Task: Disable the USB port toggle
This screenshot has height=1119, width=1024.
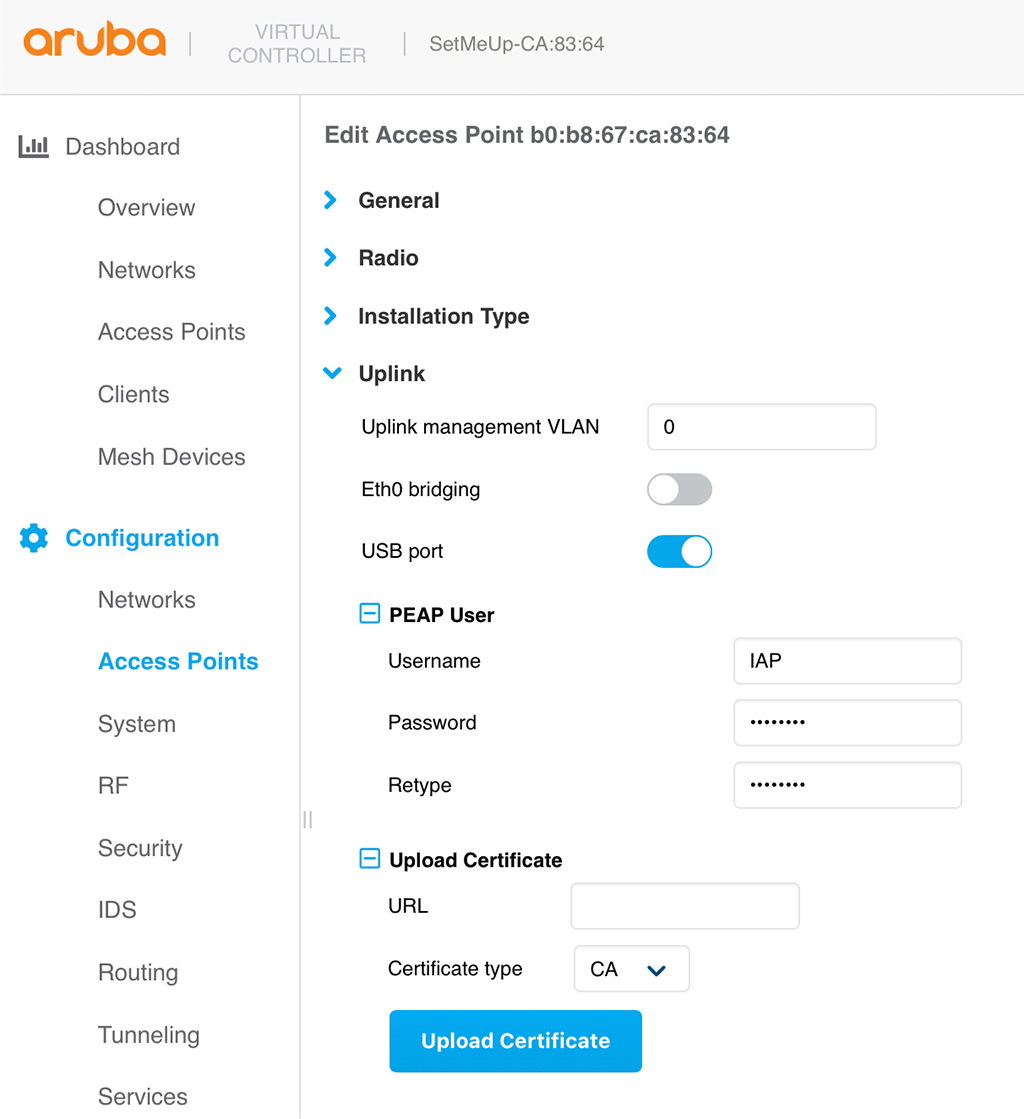Action: coord(679,551)
